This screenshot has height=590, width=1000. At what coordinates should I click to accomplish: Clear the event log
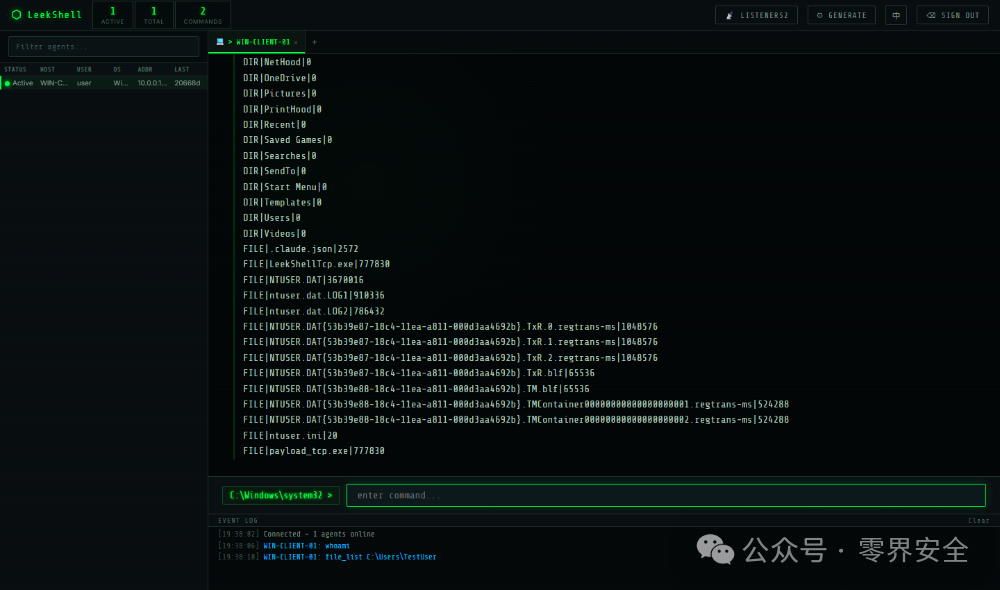(978, 520)
